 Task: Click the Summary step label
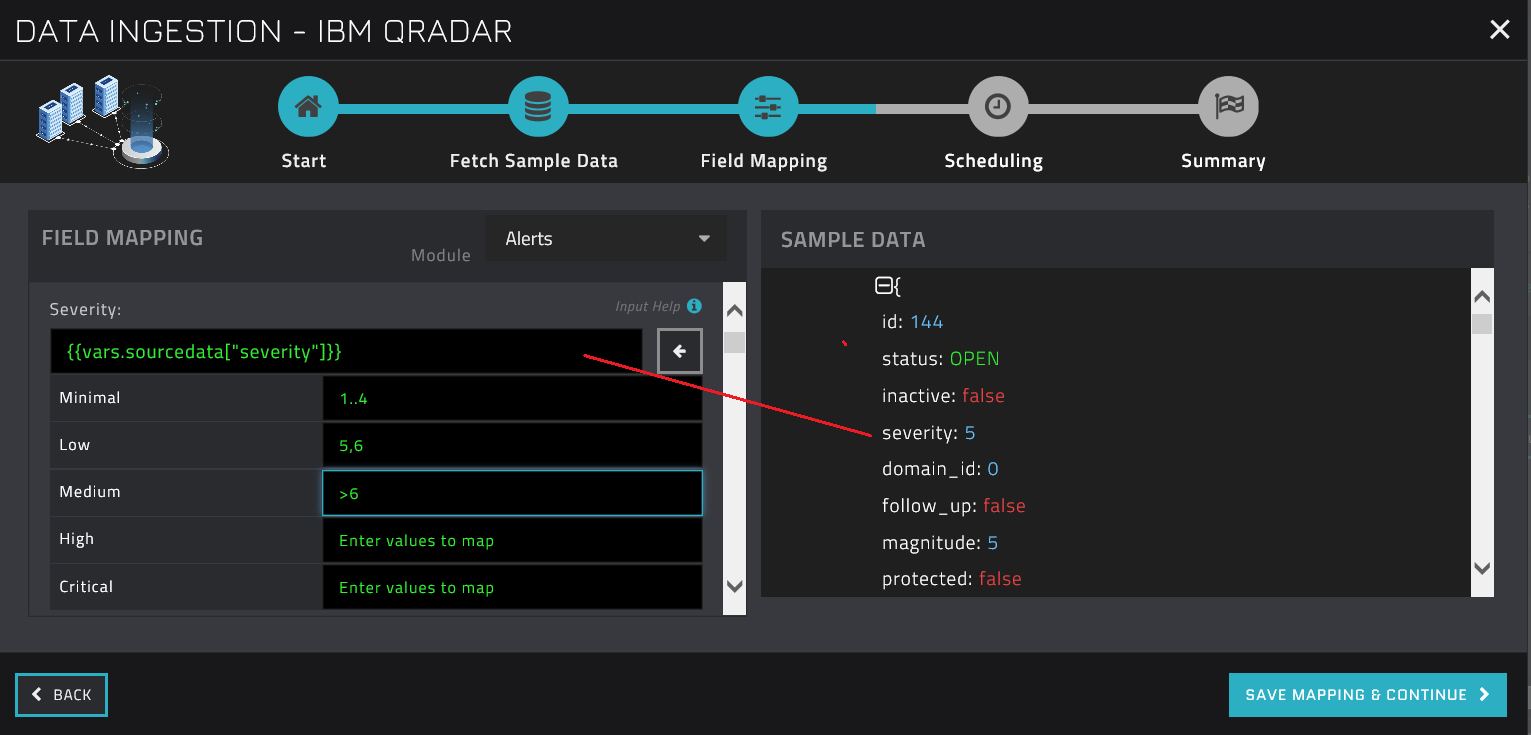[1223, 161]
